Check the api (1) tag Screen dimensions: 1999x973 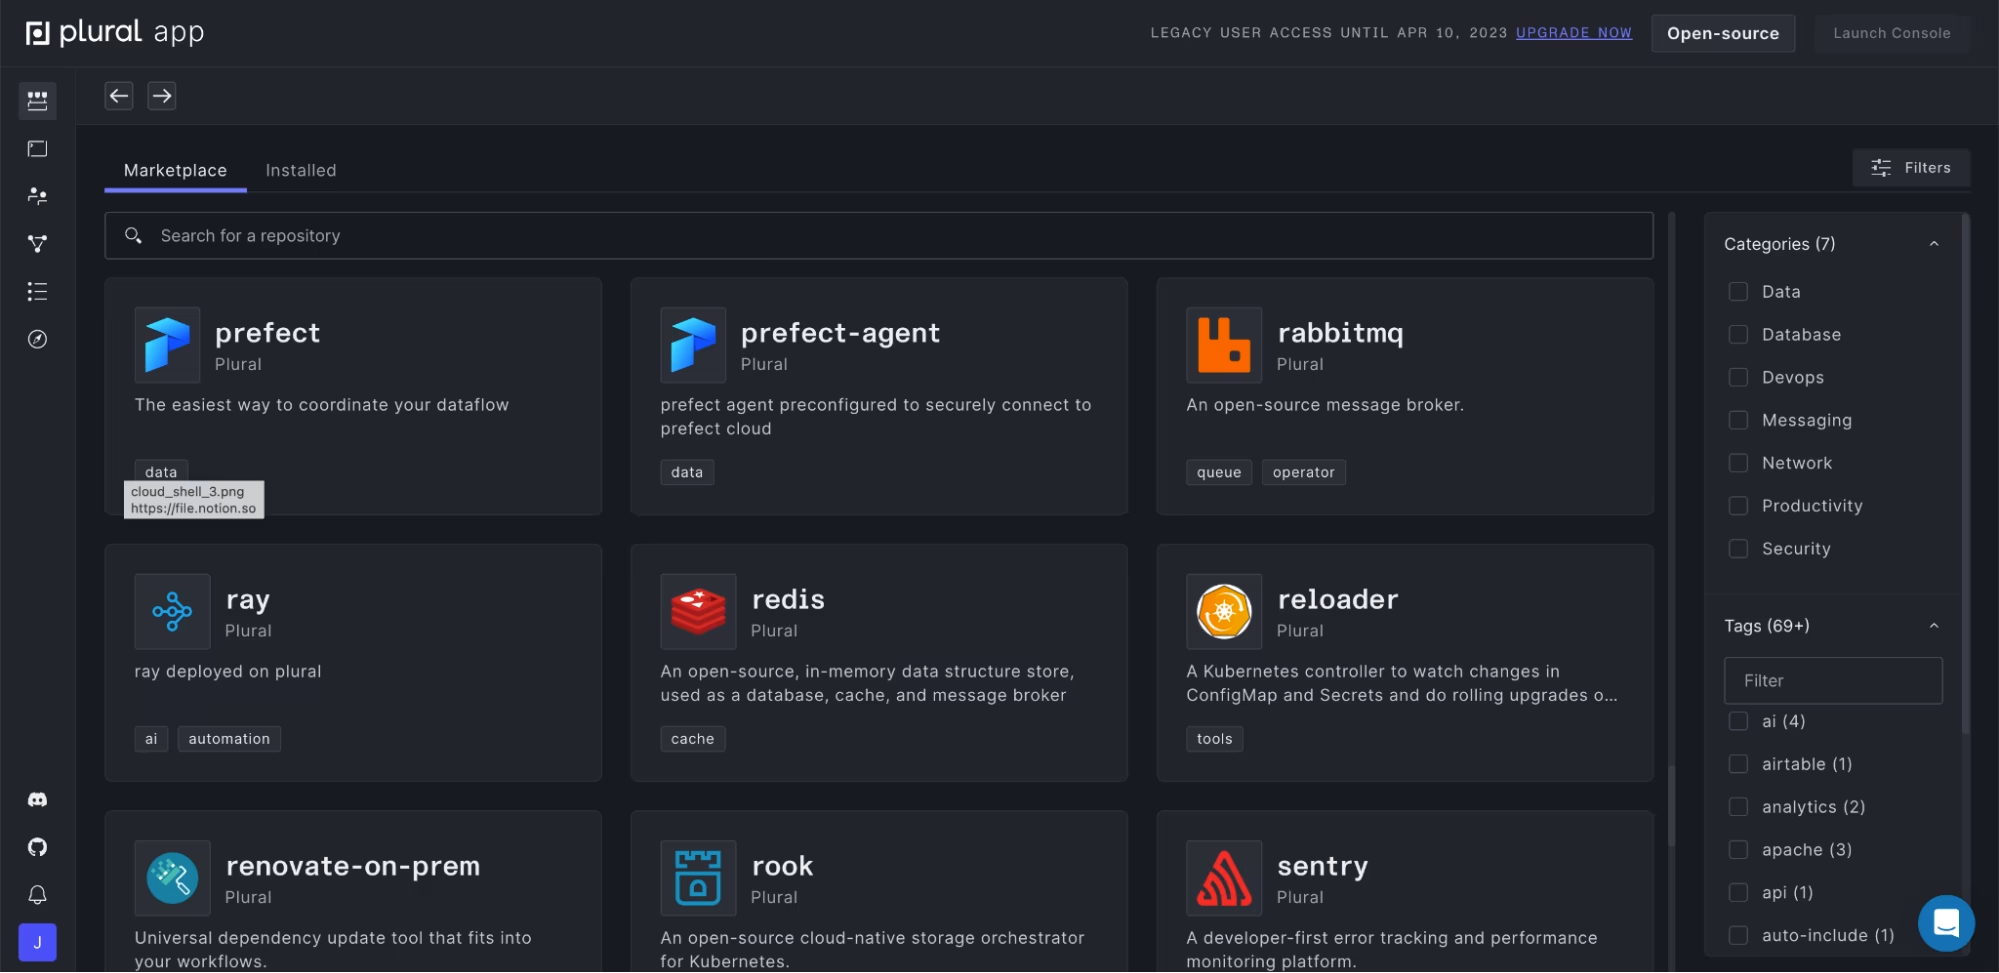(x=1738, y=894)
